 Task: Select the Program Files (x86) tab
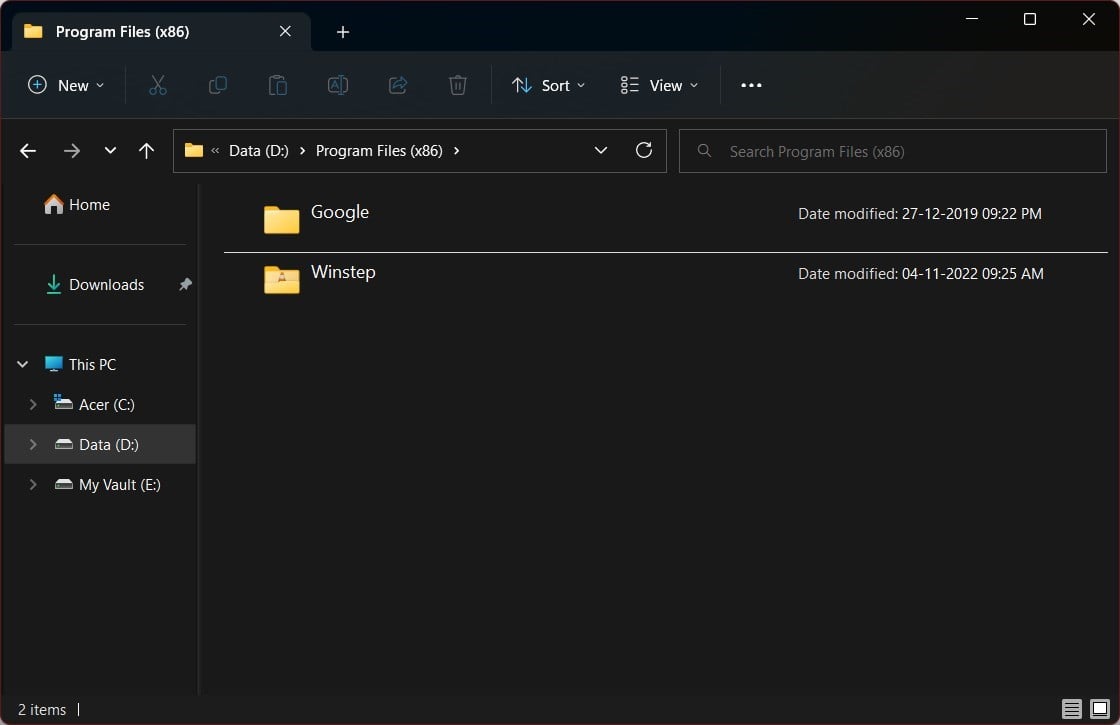pos(161,31)
